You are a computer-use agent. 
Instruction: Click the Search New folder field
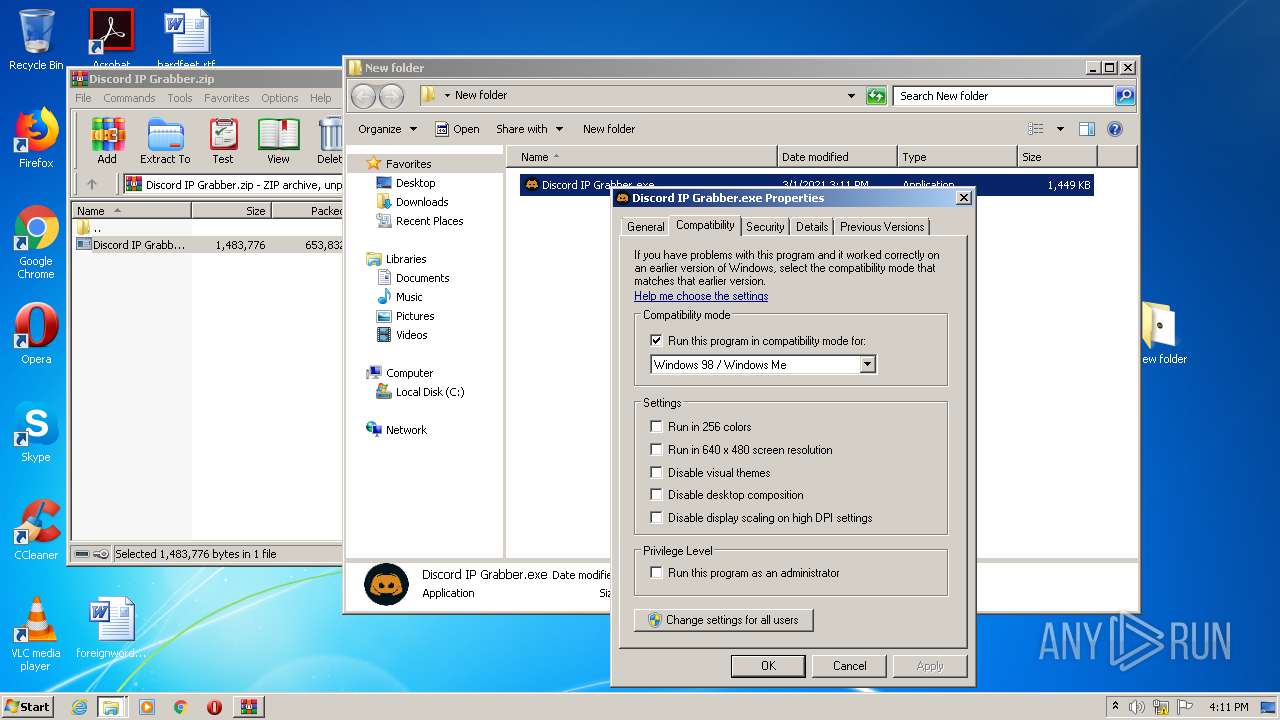pyautogui.click(x=1004, y=96)
